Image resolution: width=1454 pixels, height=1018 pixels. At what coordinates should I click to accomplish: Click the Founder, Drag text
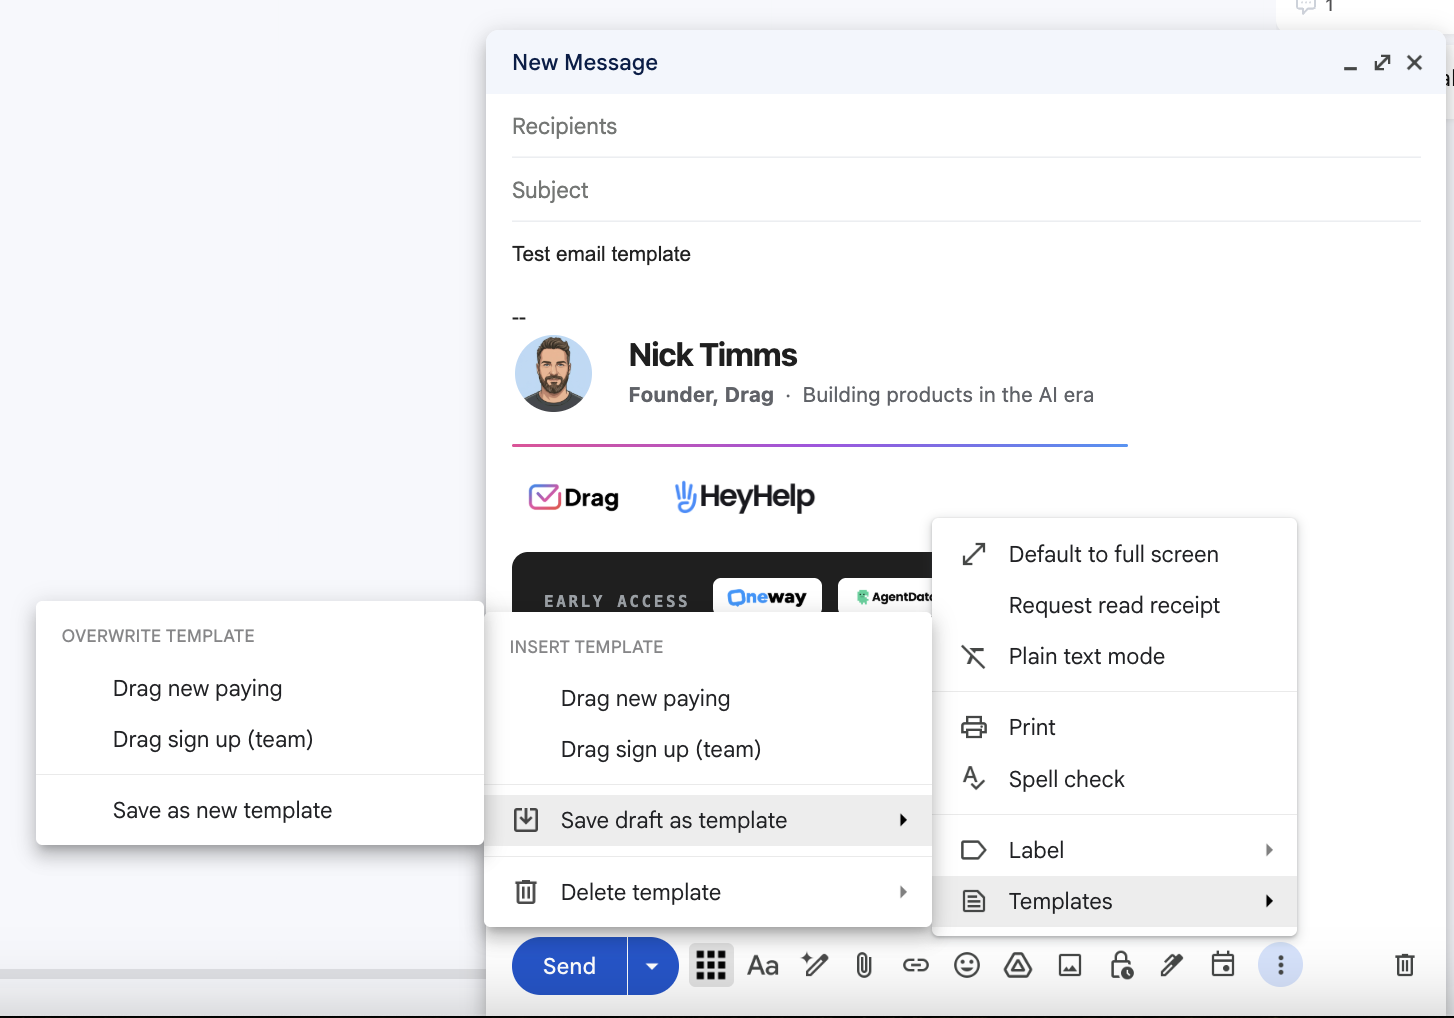point(701,395)
